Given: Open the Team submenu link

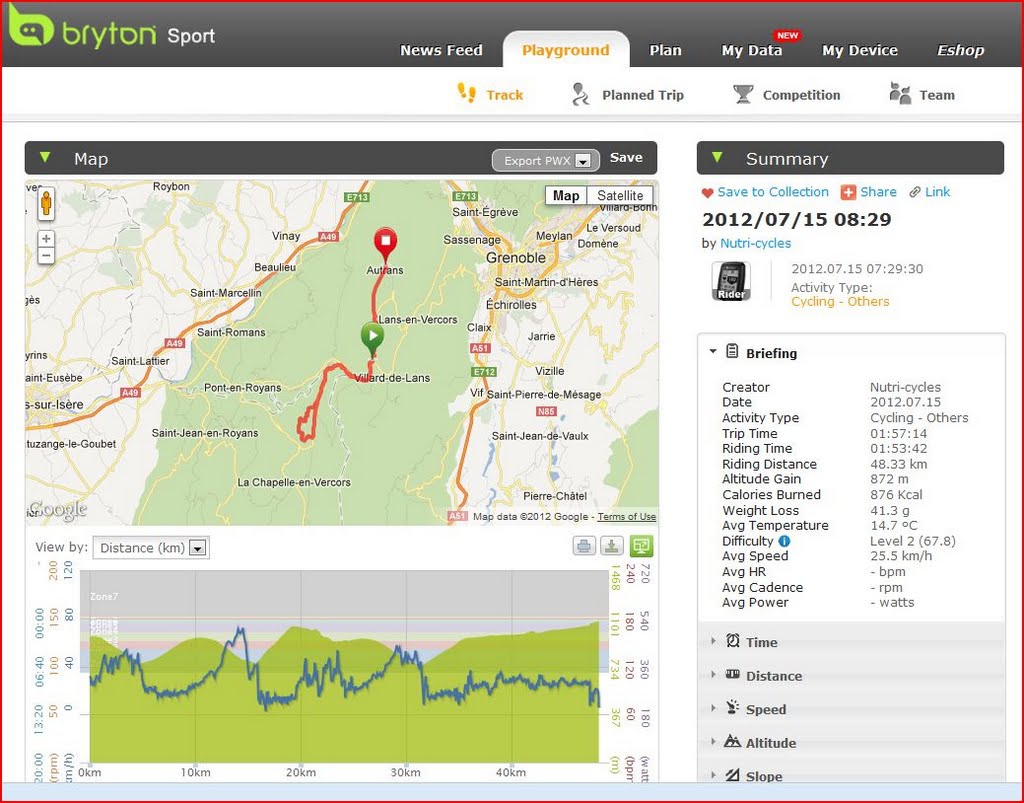Looking at the screenshot, I should tap(936, 95).
